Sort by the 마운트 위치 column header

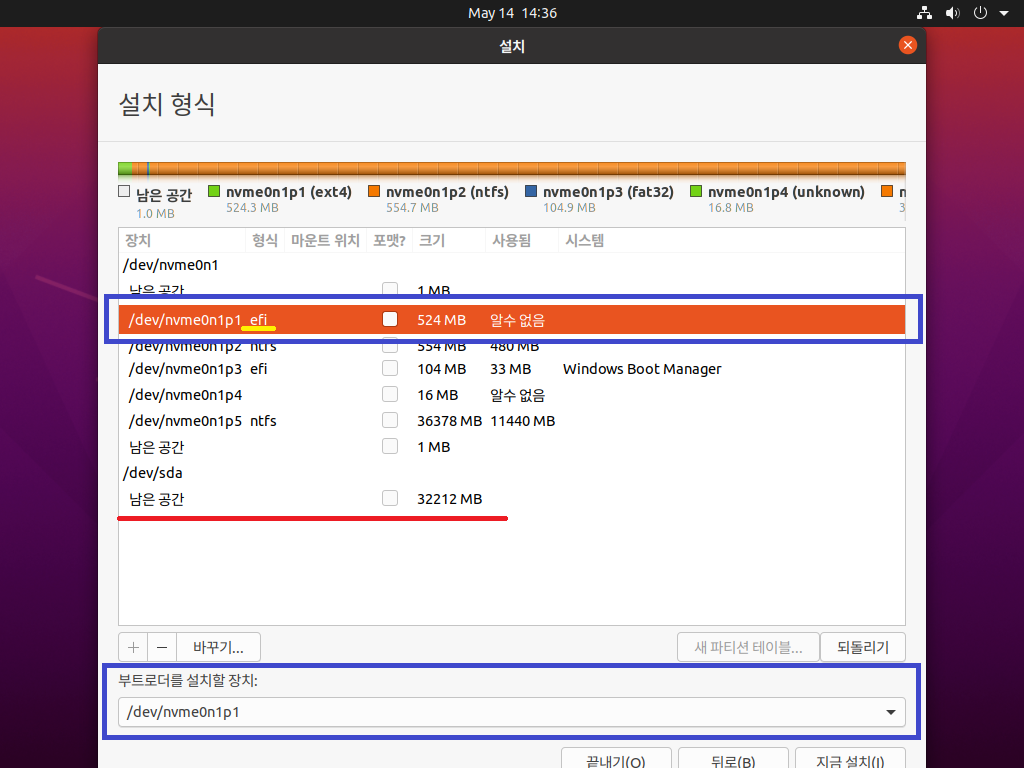tap(325, 240)
